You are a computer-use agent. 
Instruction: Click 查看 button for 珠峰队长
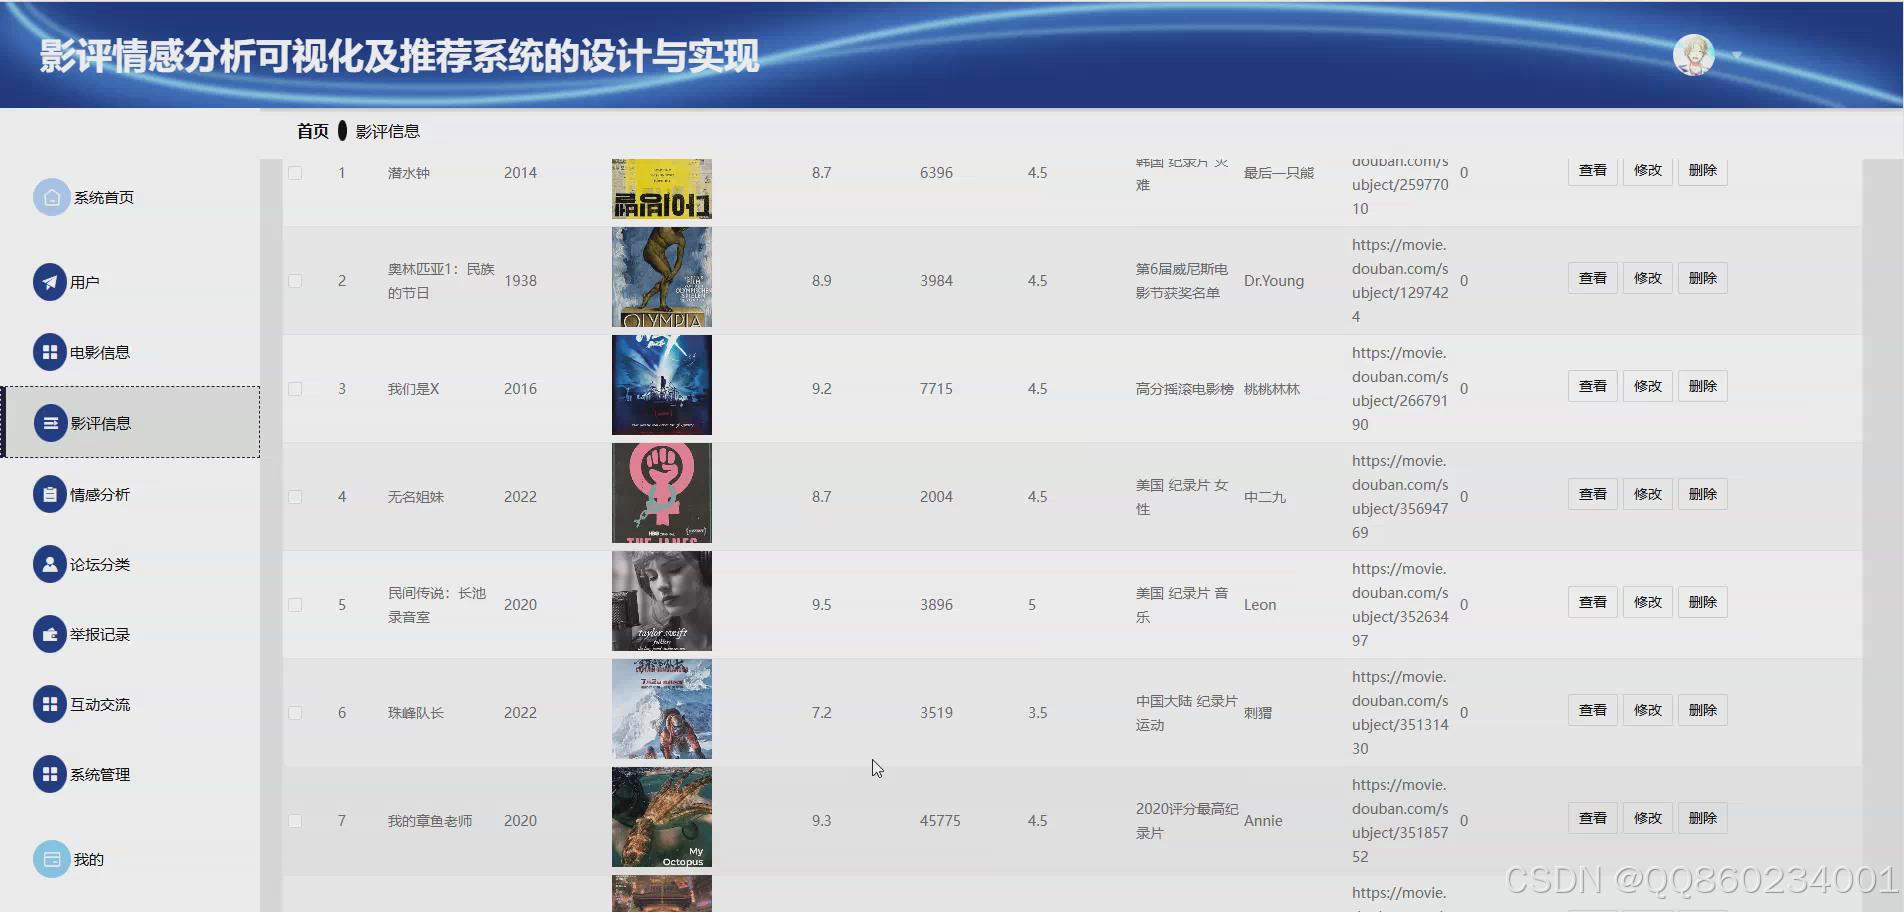(x=1593, y=710)
